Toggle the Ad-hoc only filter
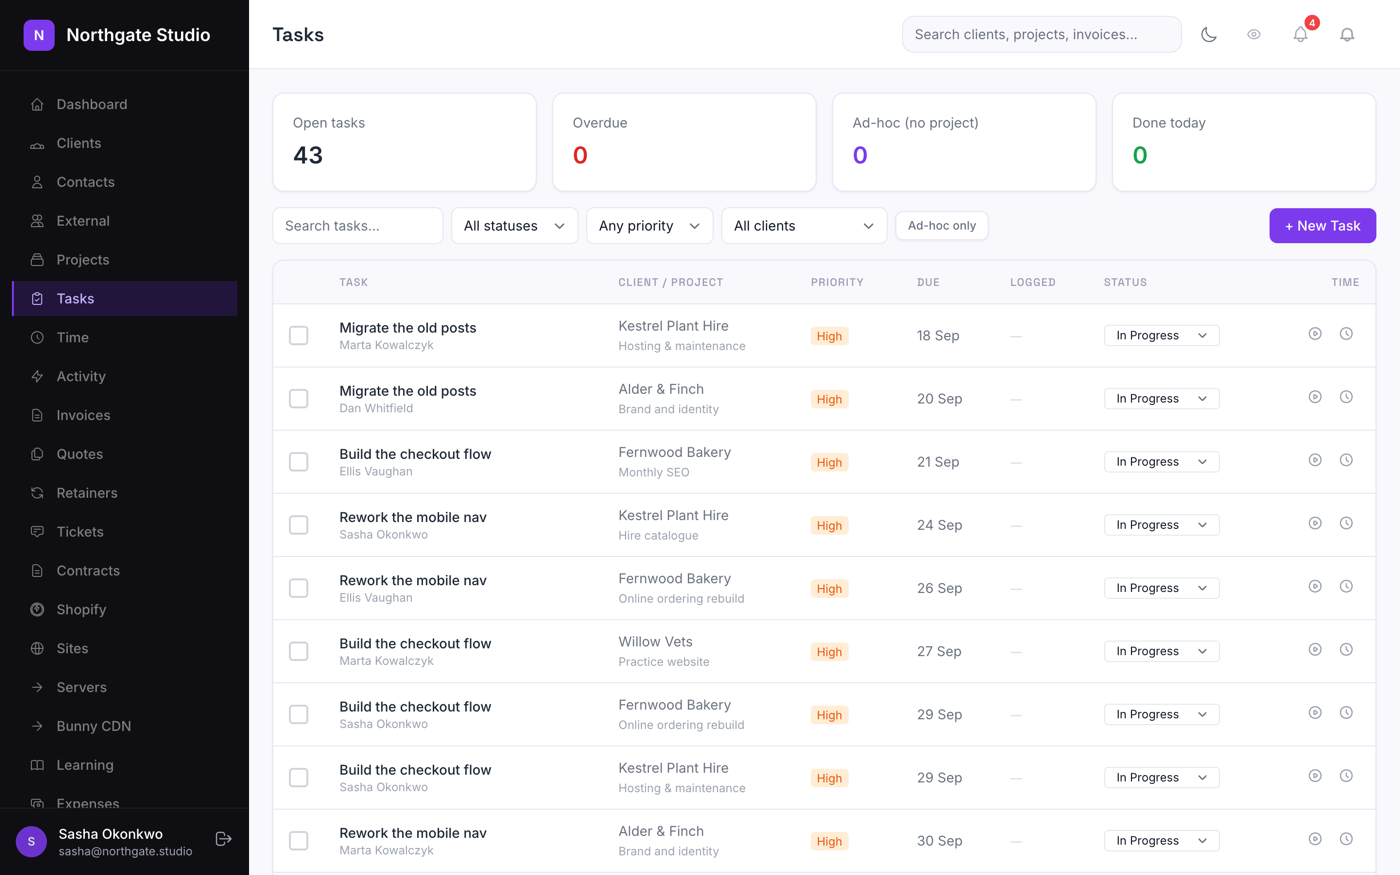The height and width of the screenshot is (875, 1400). (942, 226)
